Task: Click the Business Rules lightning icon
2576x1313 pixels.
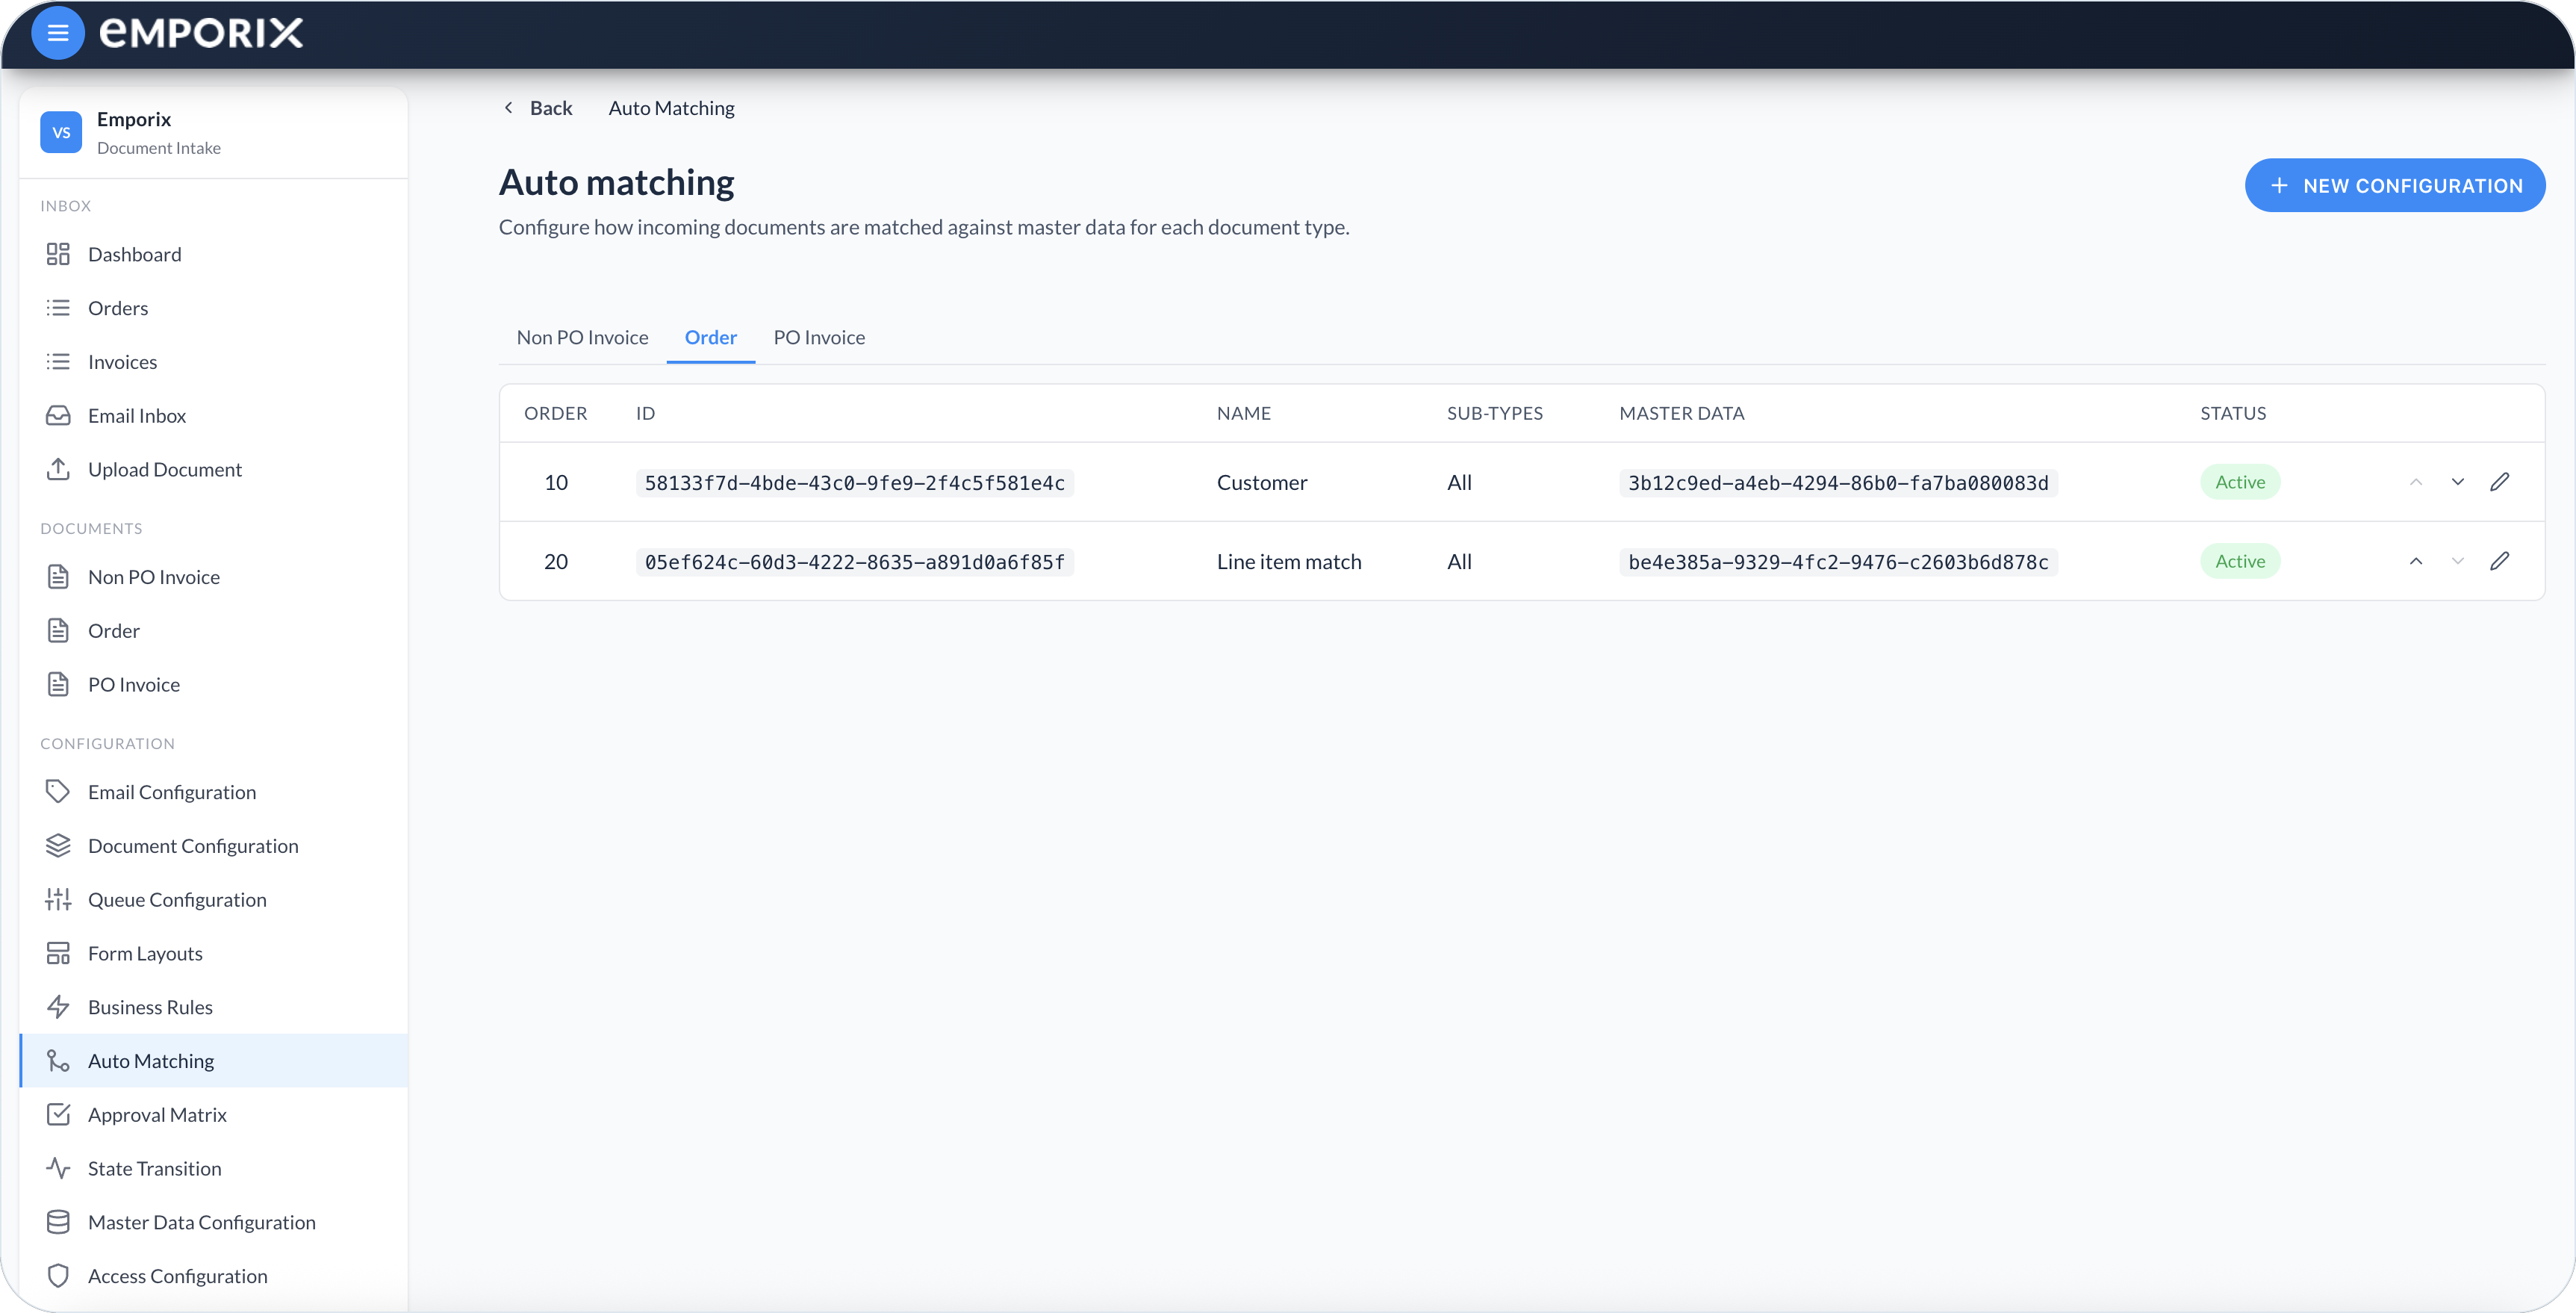Action: (x=58, y=1007)
